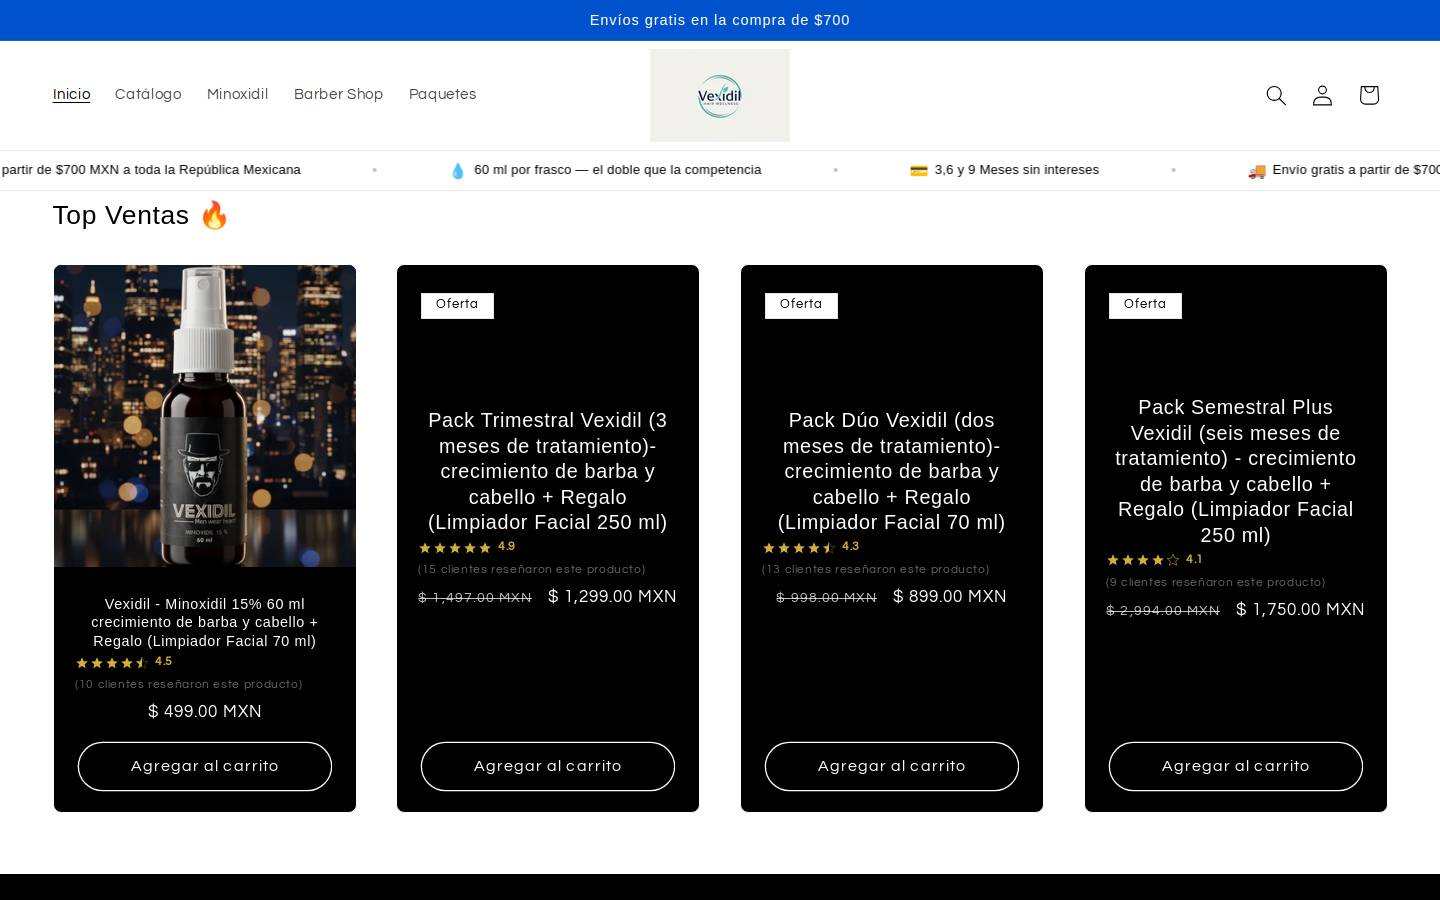Open the Paquetes menu item
The width and height of the screenshot is (1440, 900).
(443, 94)
